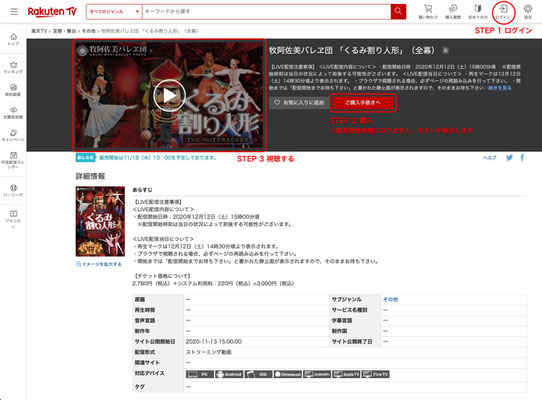Click the red search magnifier button
The width and height of the screenshot is (542, 400).
pyautogui.click(x=398, y=12)
